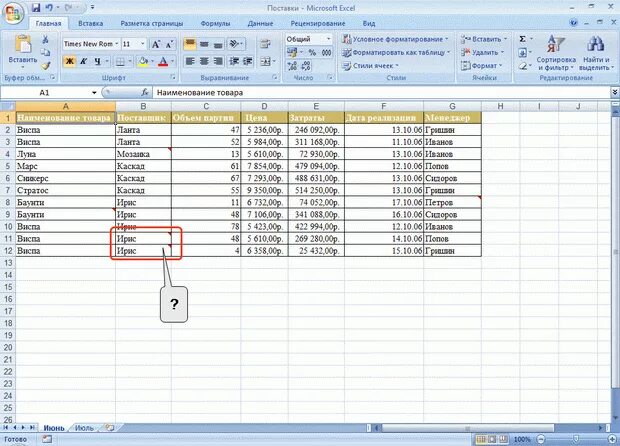This screenshot has width=620, height=446.
Task: Open the Формат cells button
Action: click(481, 66)
